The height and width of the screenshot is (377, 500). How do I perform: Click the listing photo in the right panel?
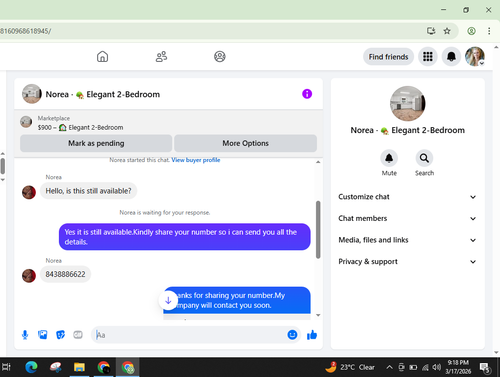pyautogui.click(x=407, y=103)
